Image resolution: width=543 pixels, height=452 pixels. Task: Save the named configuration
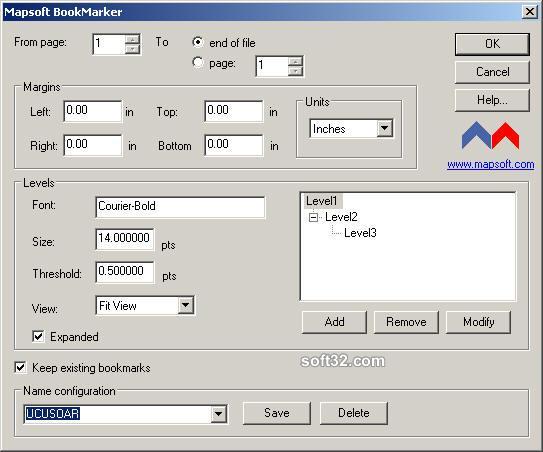click(277, 413)
